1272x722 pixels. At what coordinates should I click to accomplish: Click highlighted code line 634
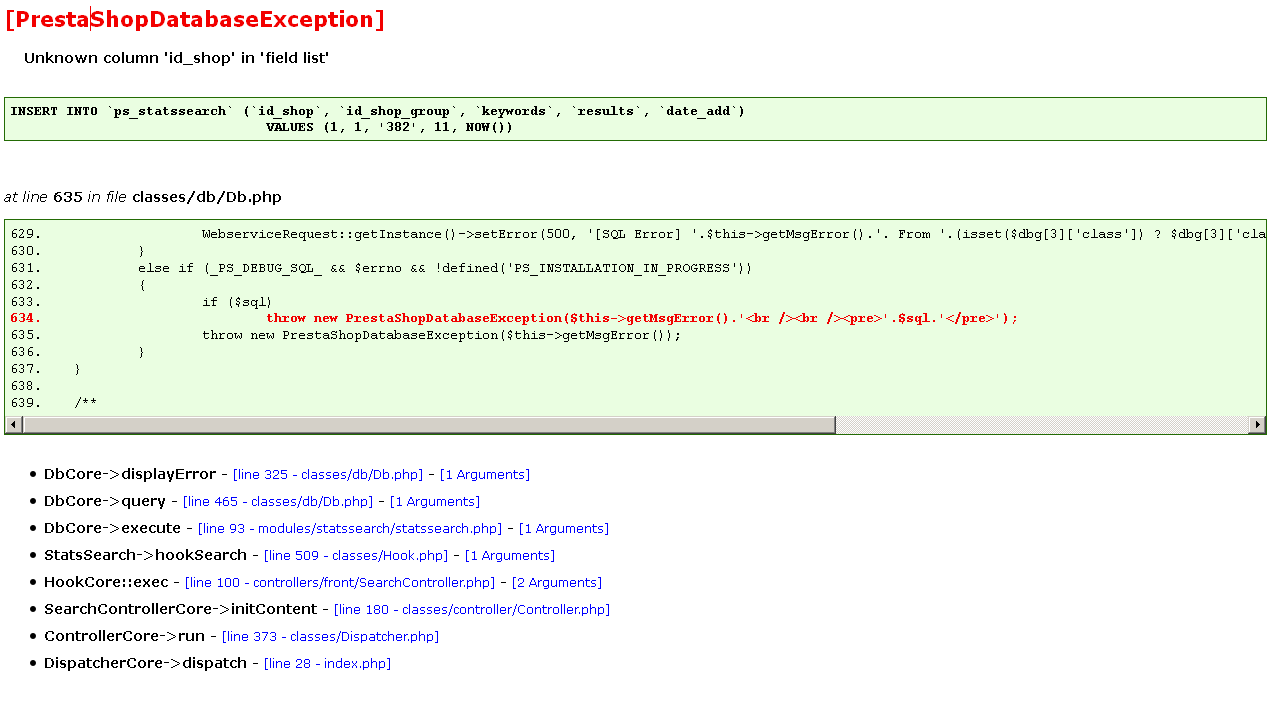[642, 318]
